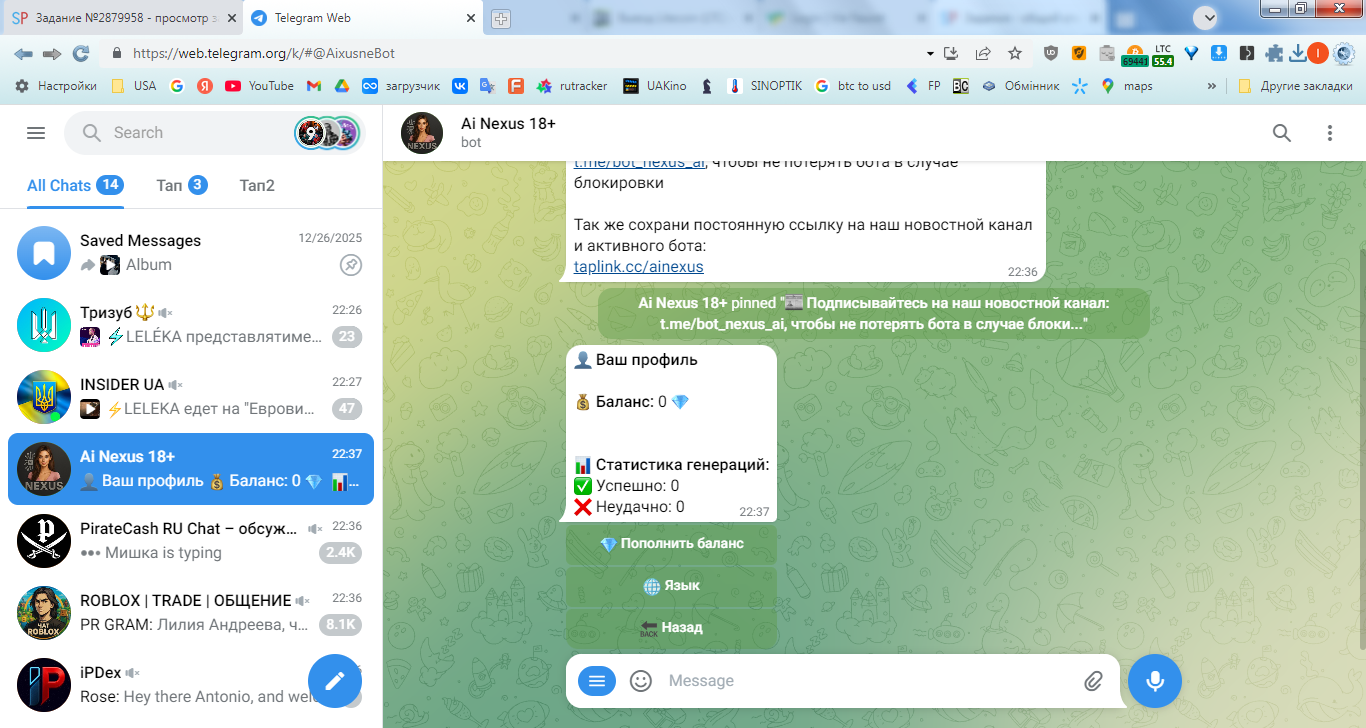This screenshot has height=728, width=1366.
Task: Open the Обмінник bookmark
Action: 1020,86
